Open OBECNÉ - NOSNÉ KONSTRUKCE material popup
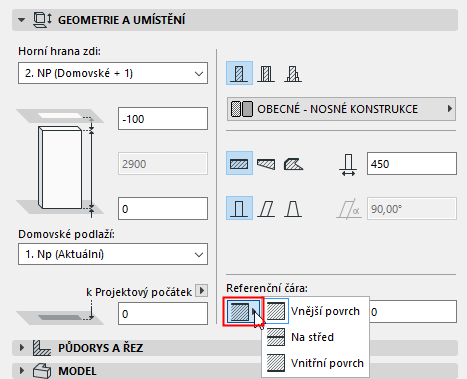The width and height of the screenshot is (467, 379). tap(341, 109)
